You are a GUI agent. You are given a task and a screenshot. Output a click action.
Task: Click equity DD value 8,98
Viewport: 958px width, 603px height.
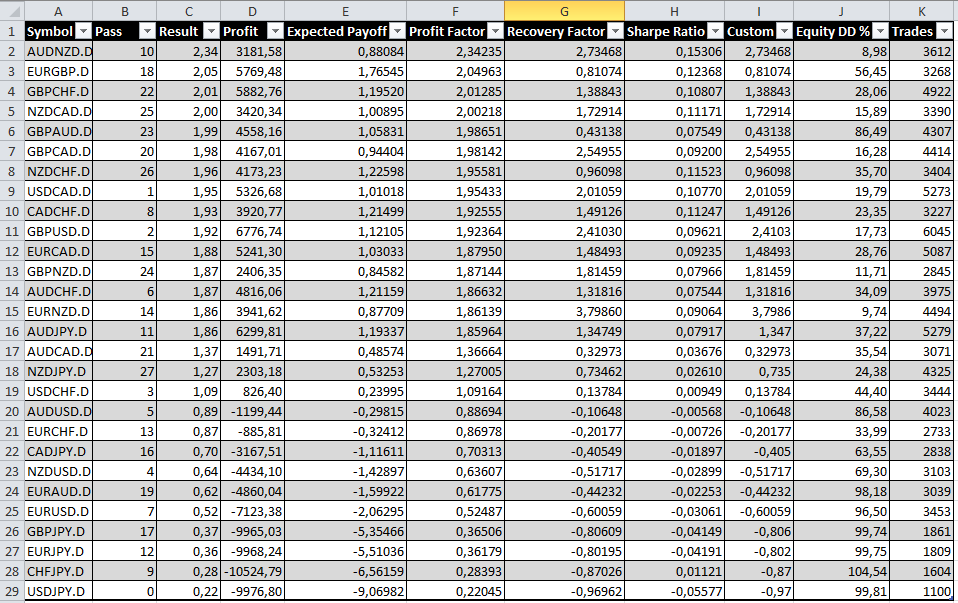click(841, 51)
